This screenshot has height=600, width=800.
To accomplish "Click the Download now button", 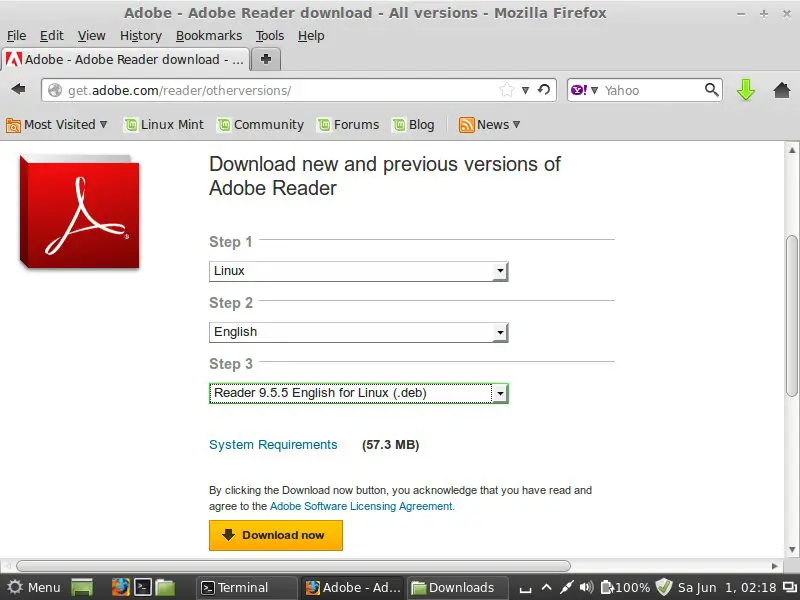I will [276, 535].
